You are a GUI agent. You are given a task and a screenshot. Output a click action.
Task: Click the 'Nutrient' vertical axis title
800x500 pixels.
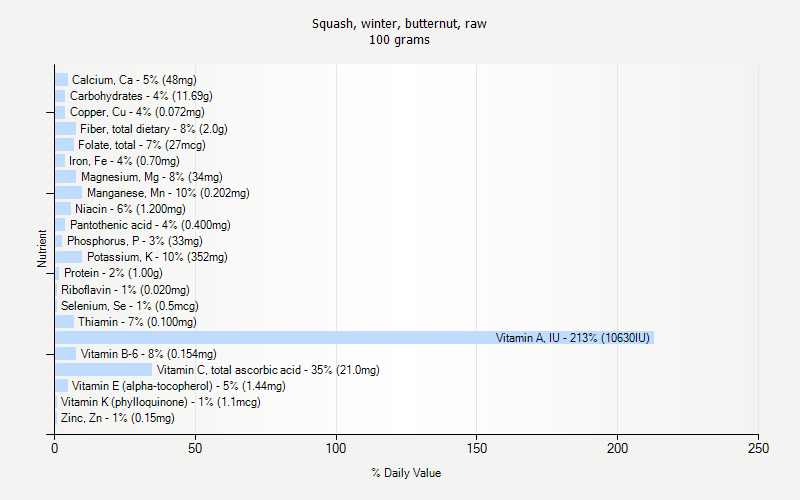[x=41, y=248]
